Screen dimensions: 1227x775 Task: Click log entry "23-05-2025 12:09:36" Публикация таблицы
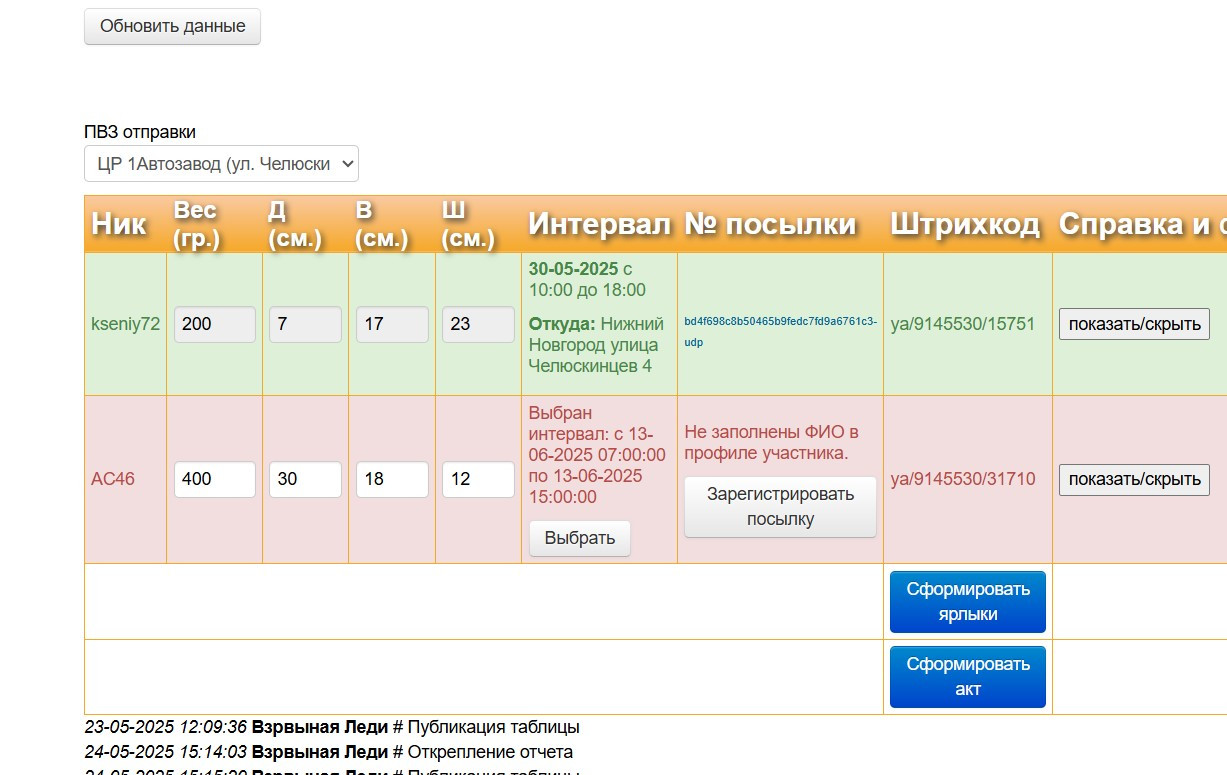point(332,727)
